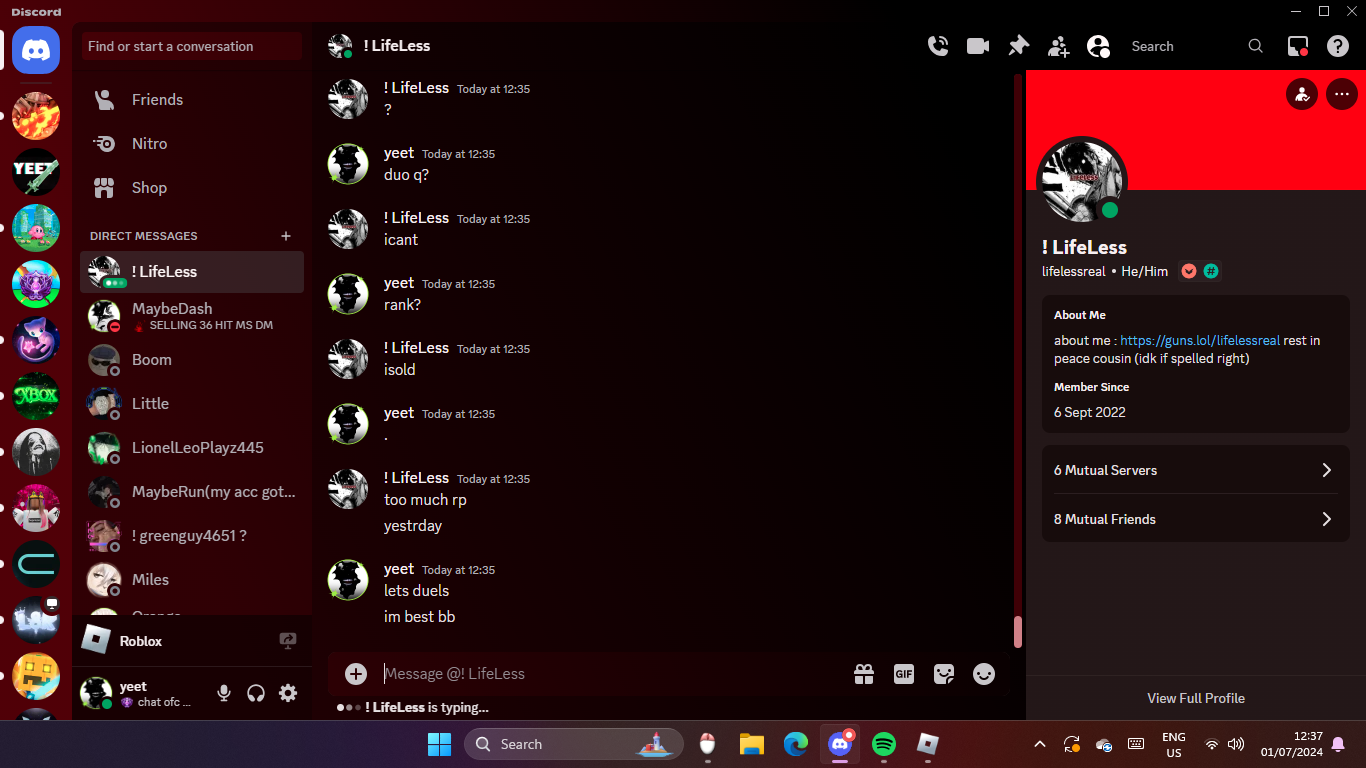
Task: Start a voice call with LifeLess
Action: (938, 46)
